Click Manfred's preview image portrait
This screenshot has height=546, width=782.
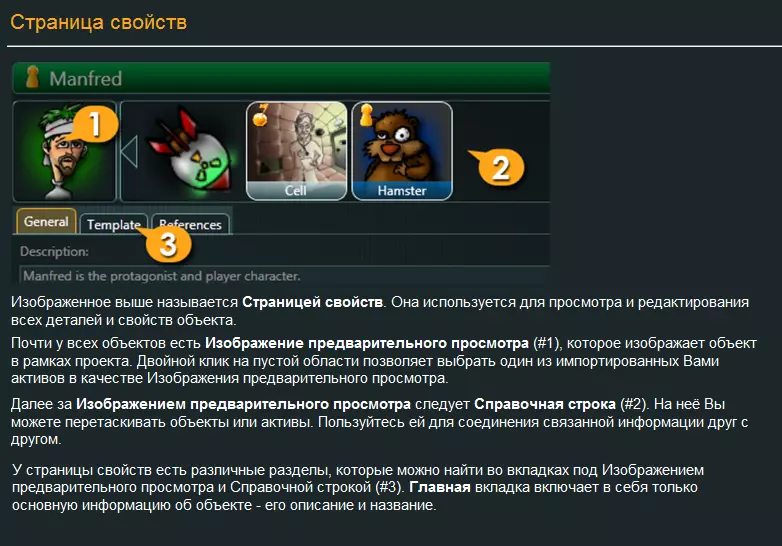64,151
